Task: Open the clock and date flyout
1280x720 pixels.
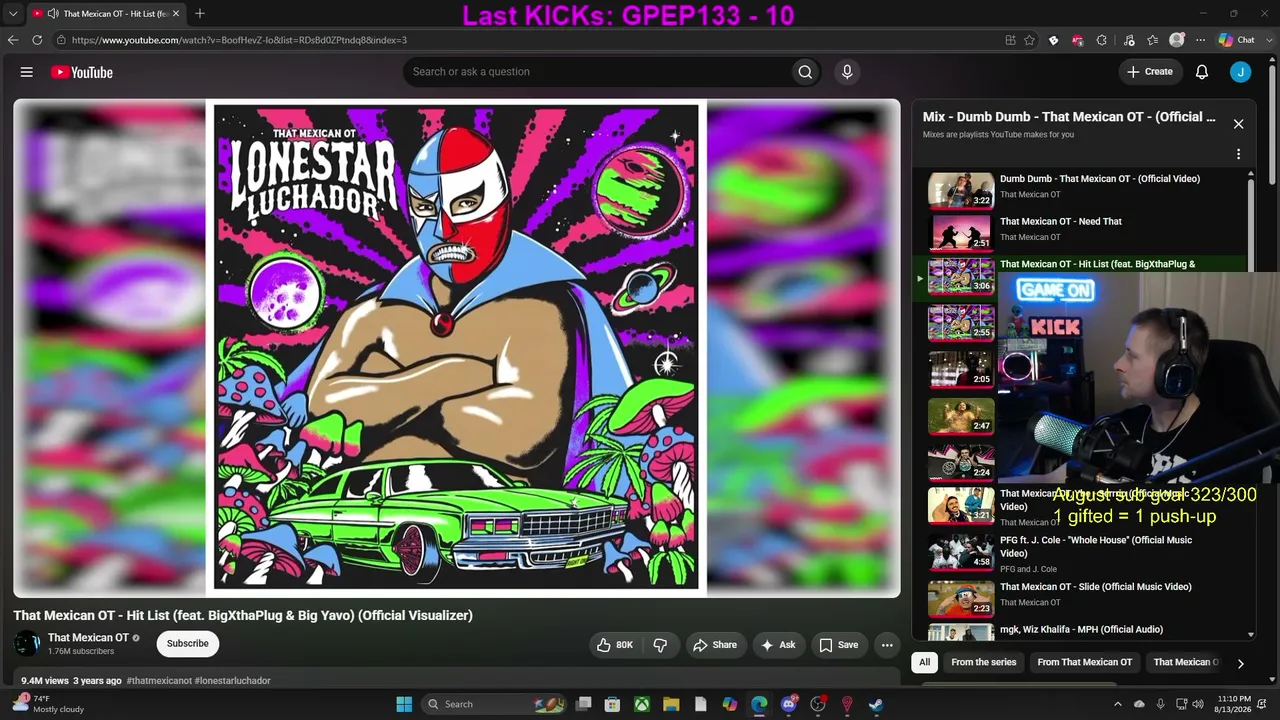Action: pos(1234,704)
